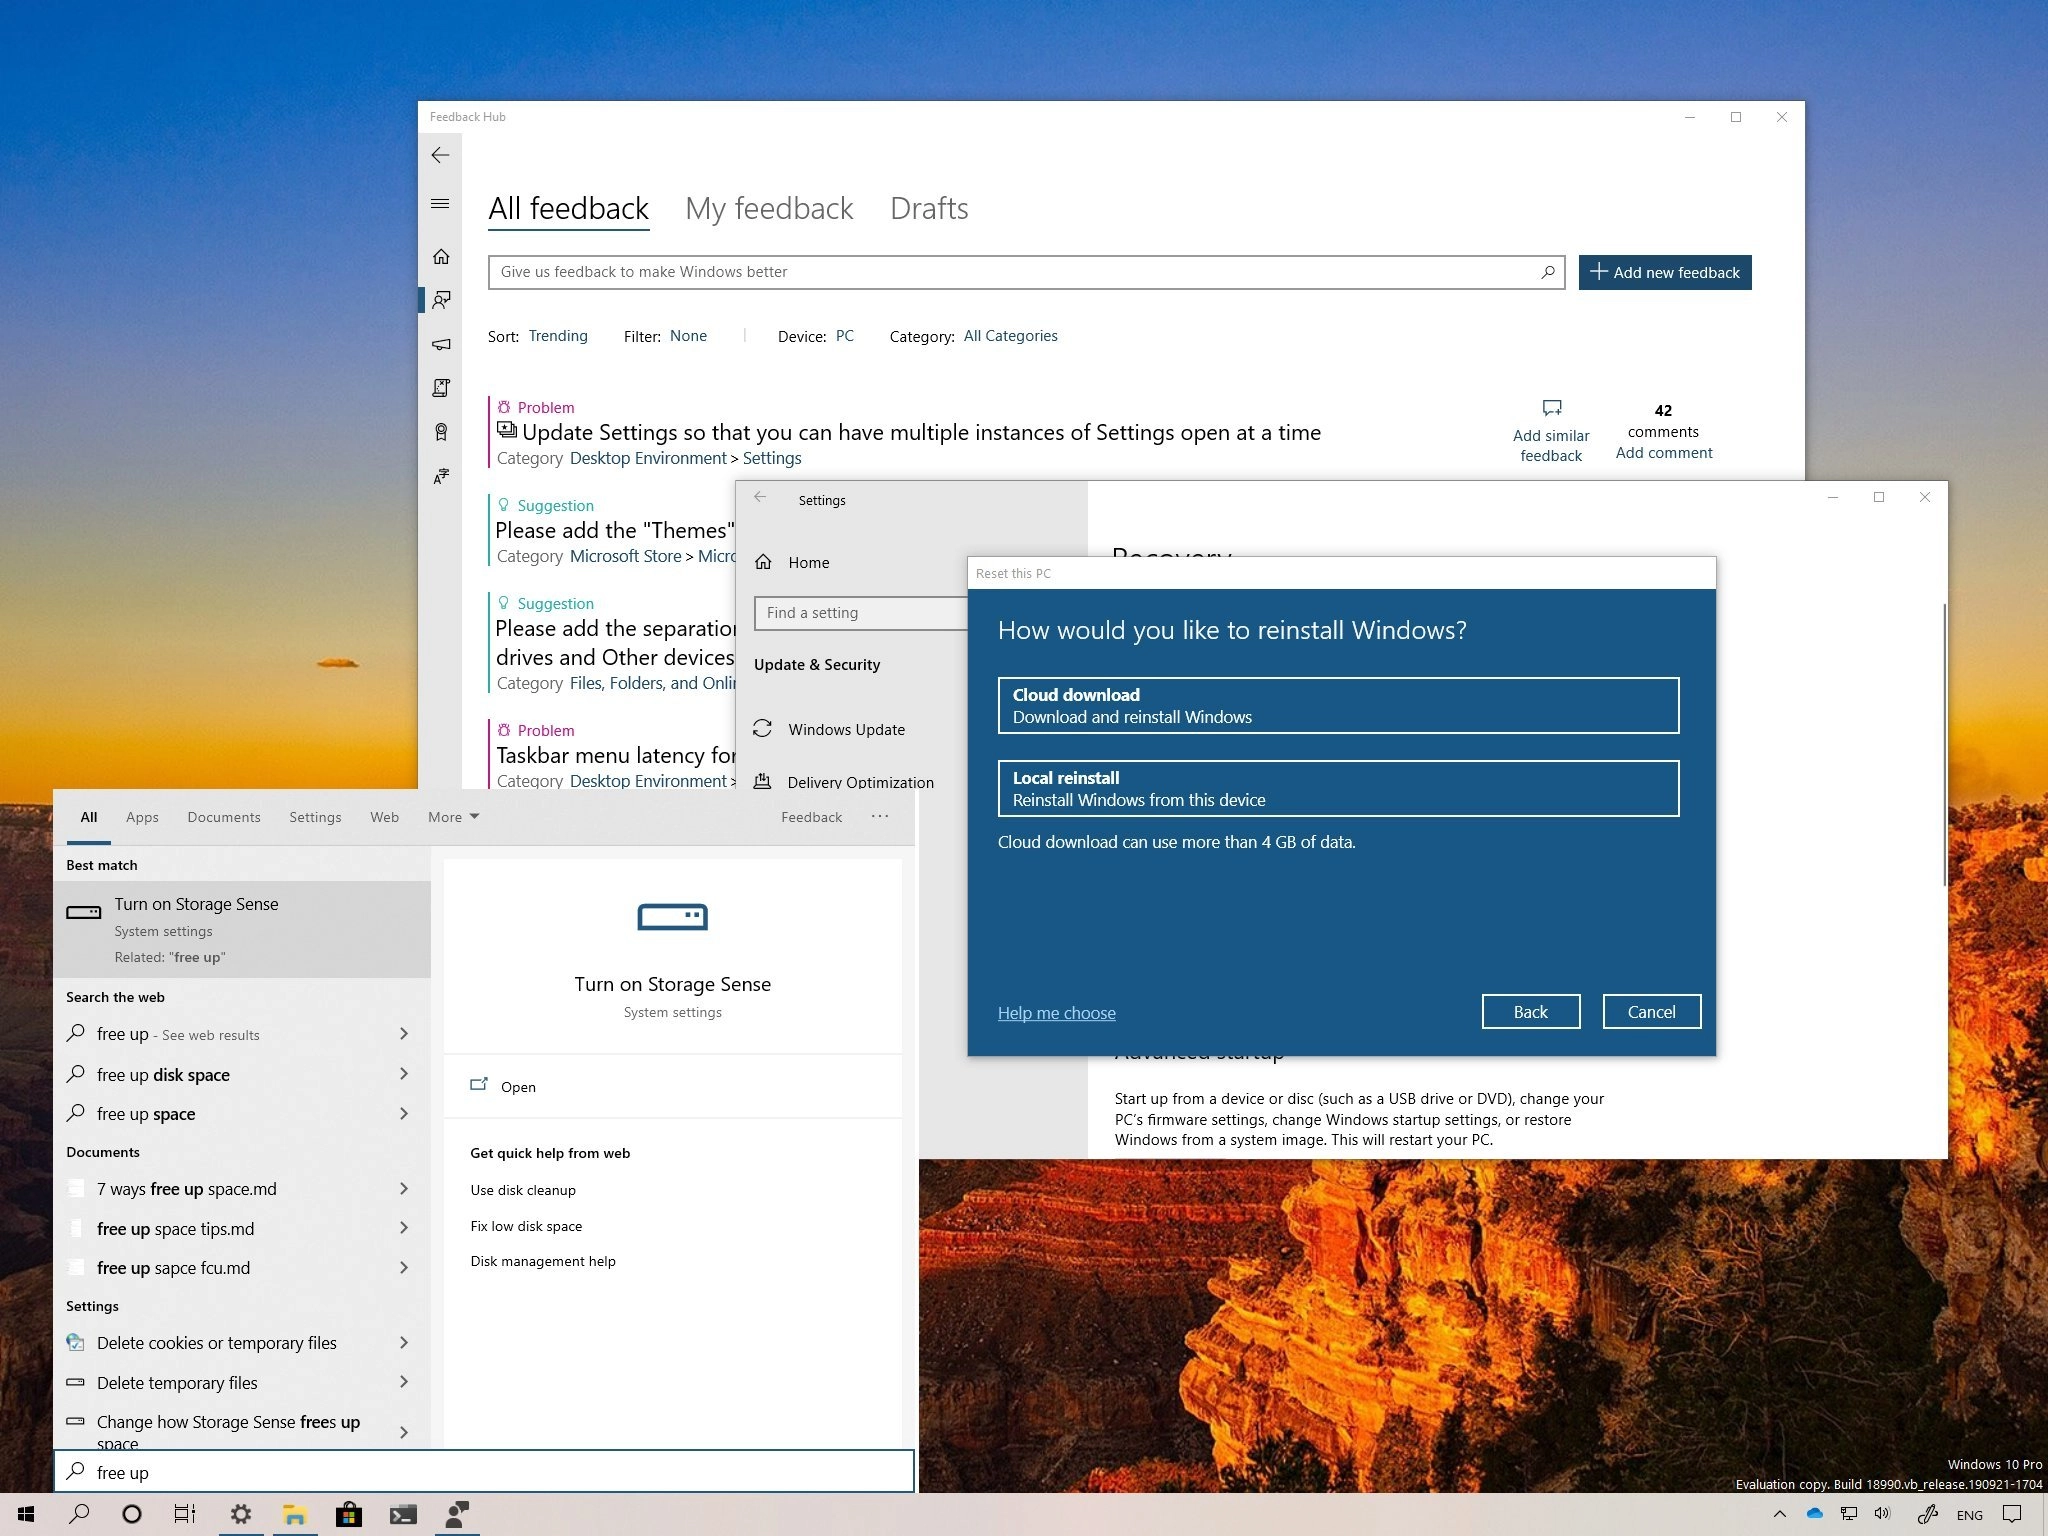The width and height of the screenshot is (2048, 1536).
Task: Click the Settings window vertical scrollbar
Action: (1944, 745)
